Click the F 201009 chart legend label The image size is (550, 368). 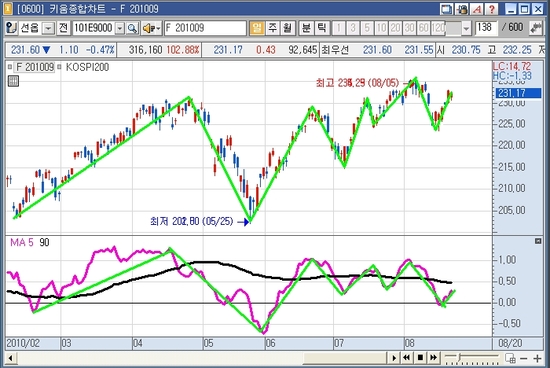pyautogui.click(x=35, y=67)
